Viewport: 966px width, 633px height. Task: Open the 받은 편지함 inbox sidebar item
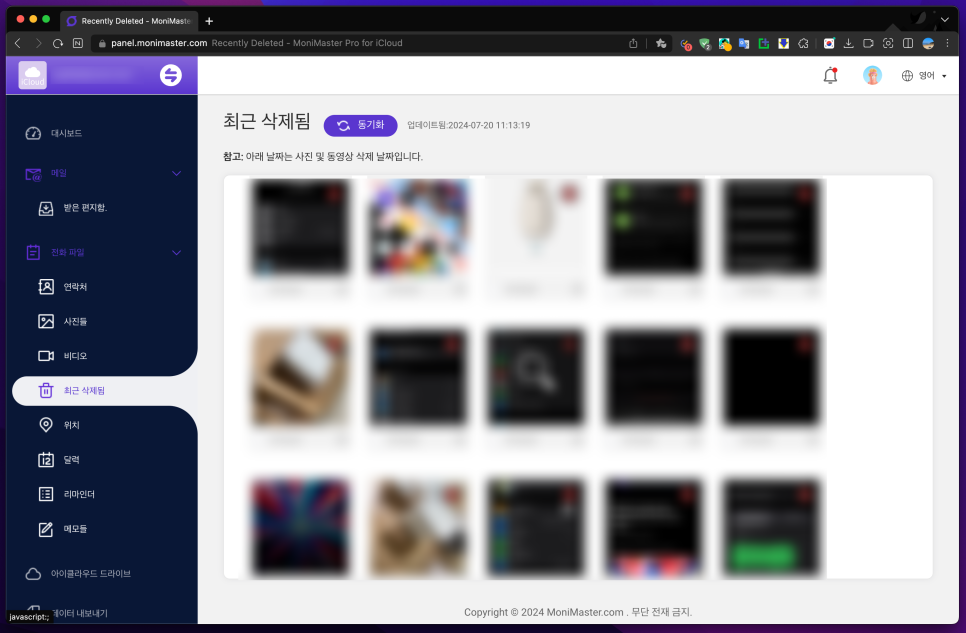click(x=73, y=208)
